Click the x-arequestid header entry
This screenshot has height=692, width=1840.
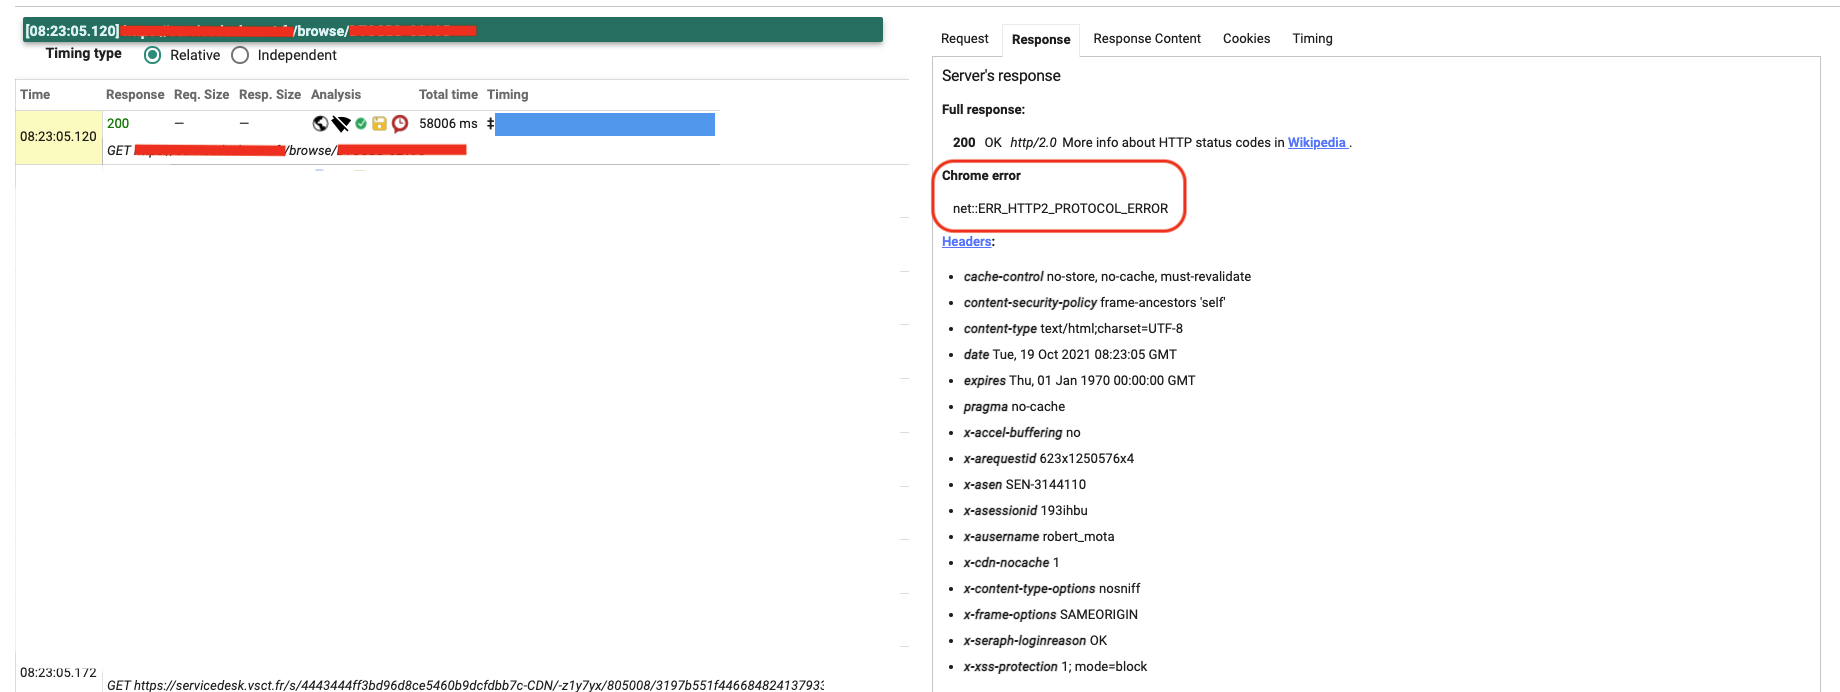tap(1049, 459)
